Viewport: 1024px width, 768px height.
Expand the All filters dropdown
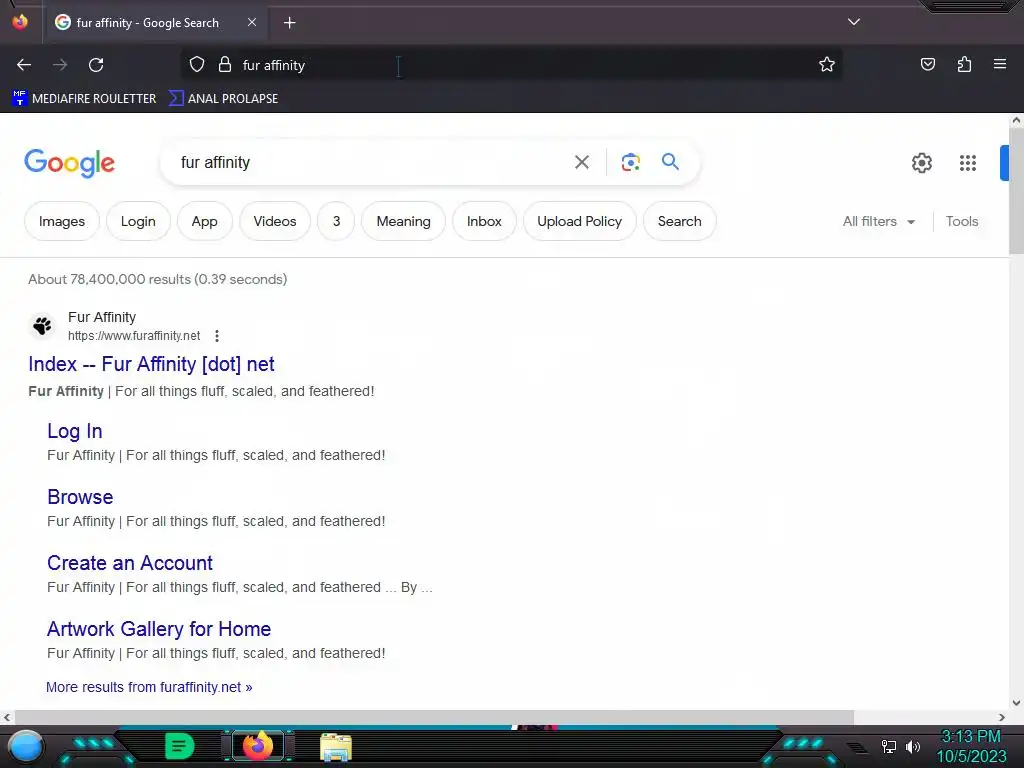click(x=879, y=221)
